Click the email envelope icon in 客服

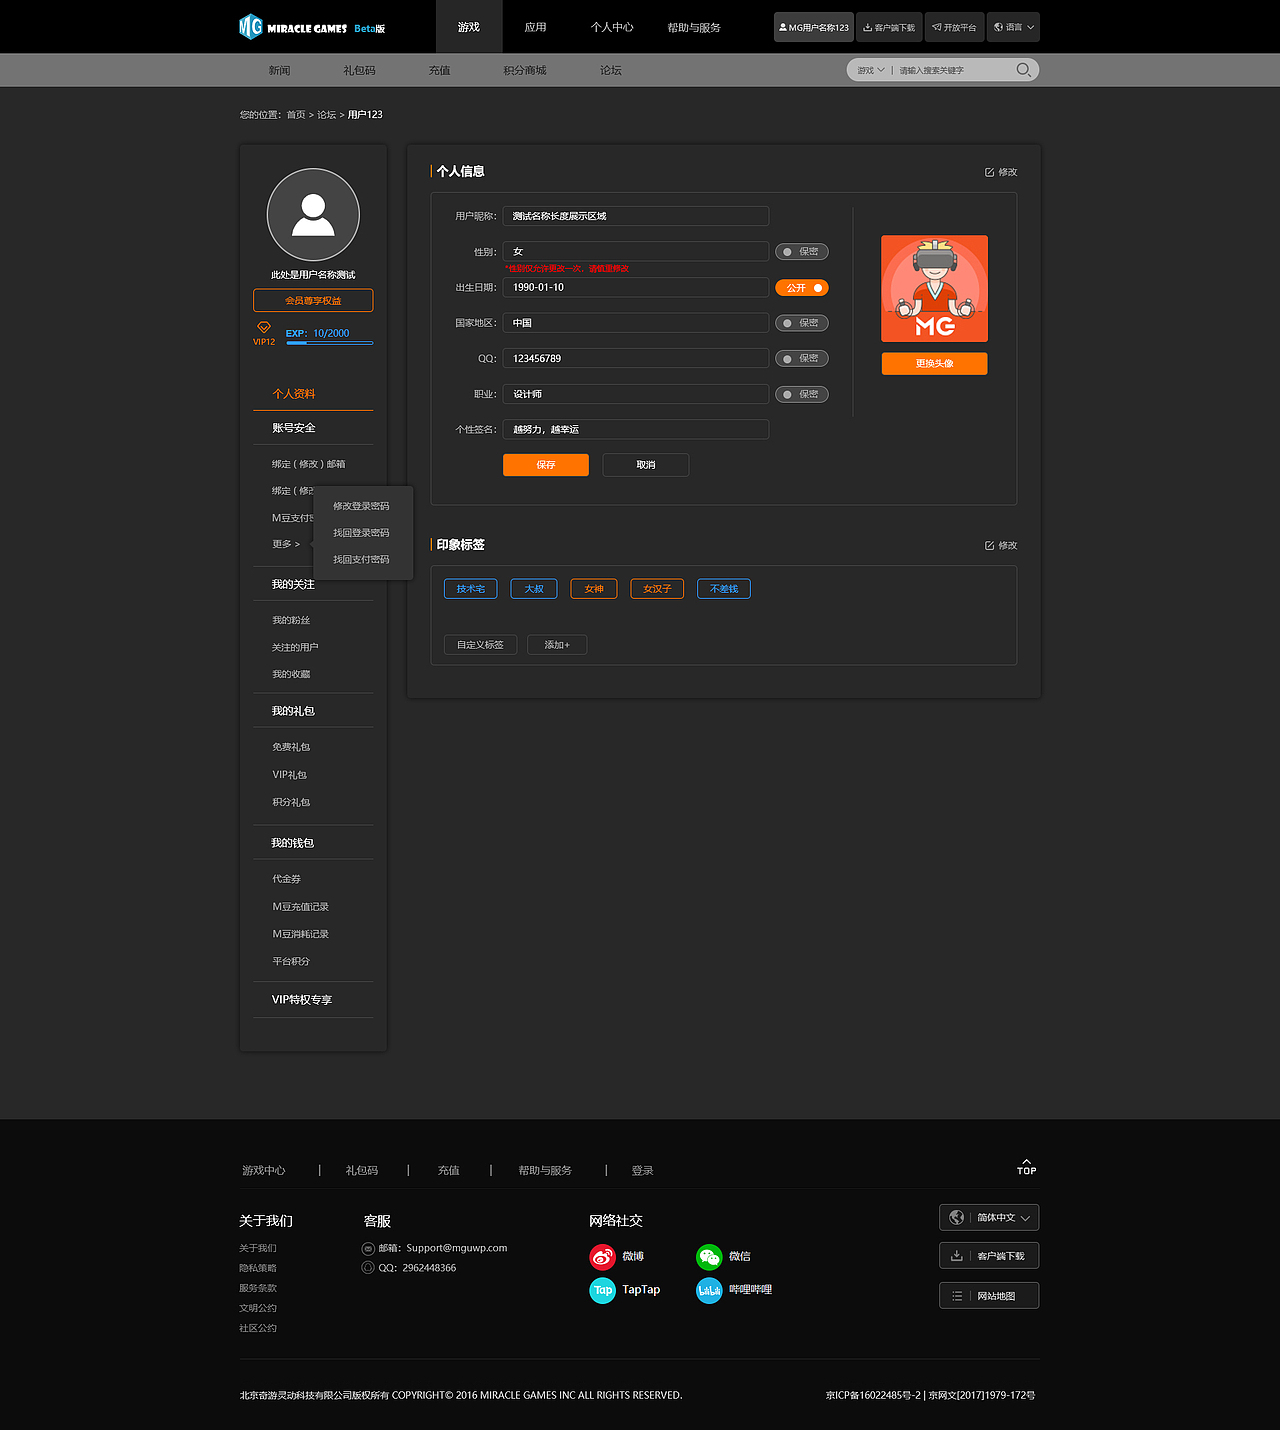[x=368, y=1248]
